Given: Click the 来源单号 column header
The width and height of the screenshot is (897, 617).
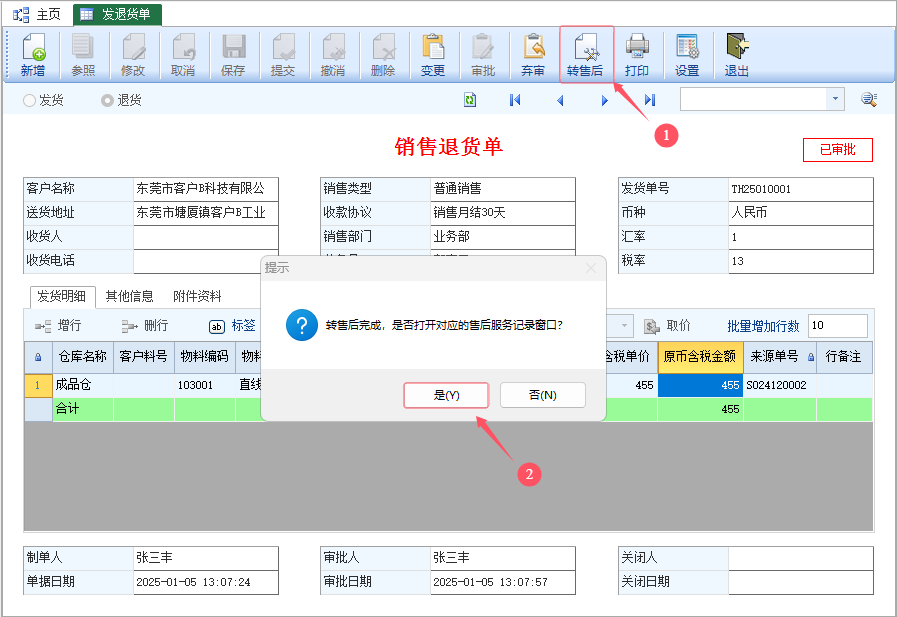Looking at the screenshot, I should [x=780, y=357].
